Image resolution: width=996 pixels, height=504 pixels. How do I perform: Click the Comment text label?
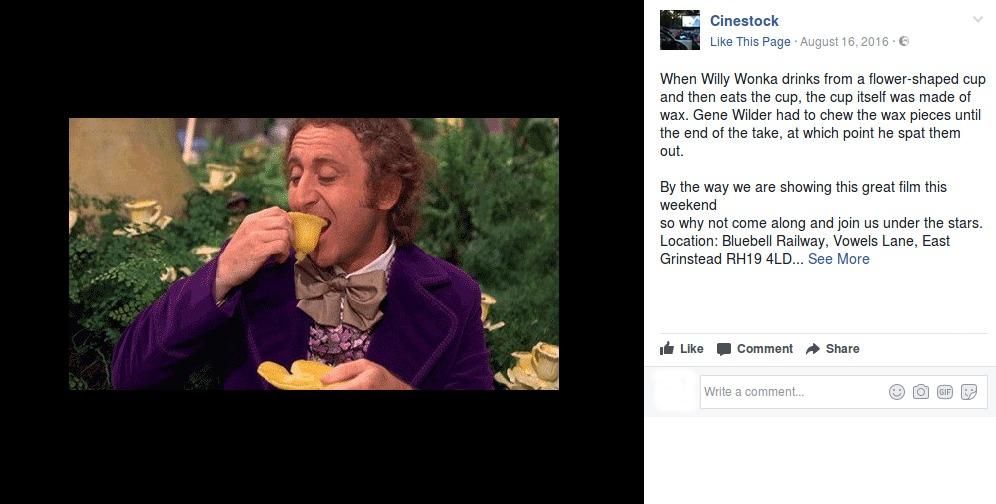(765, 349)
